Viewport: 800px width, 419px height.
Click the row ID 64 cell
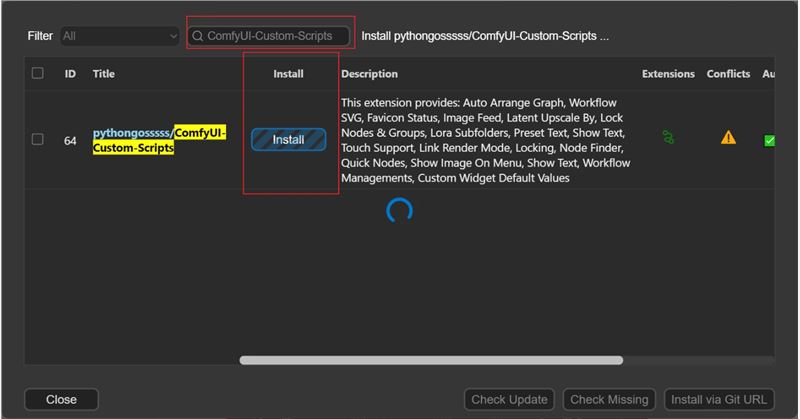[x=70, y=141]
